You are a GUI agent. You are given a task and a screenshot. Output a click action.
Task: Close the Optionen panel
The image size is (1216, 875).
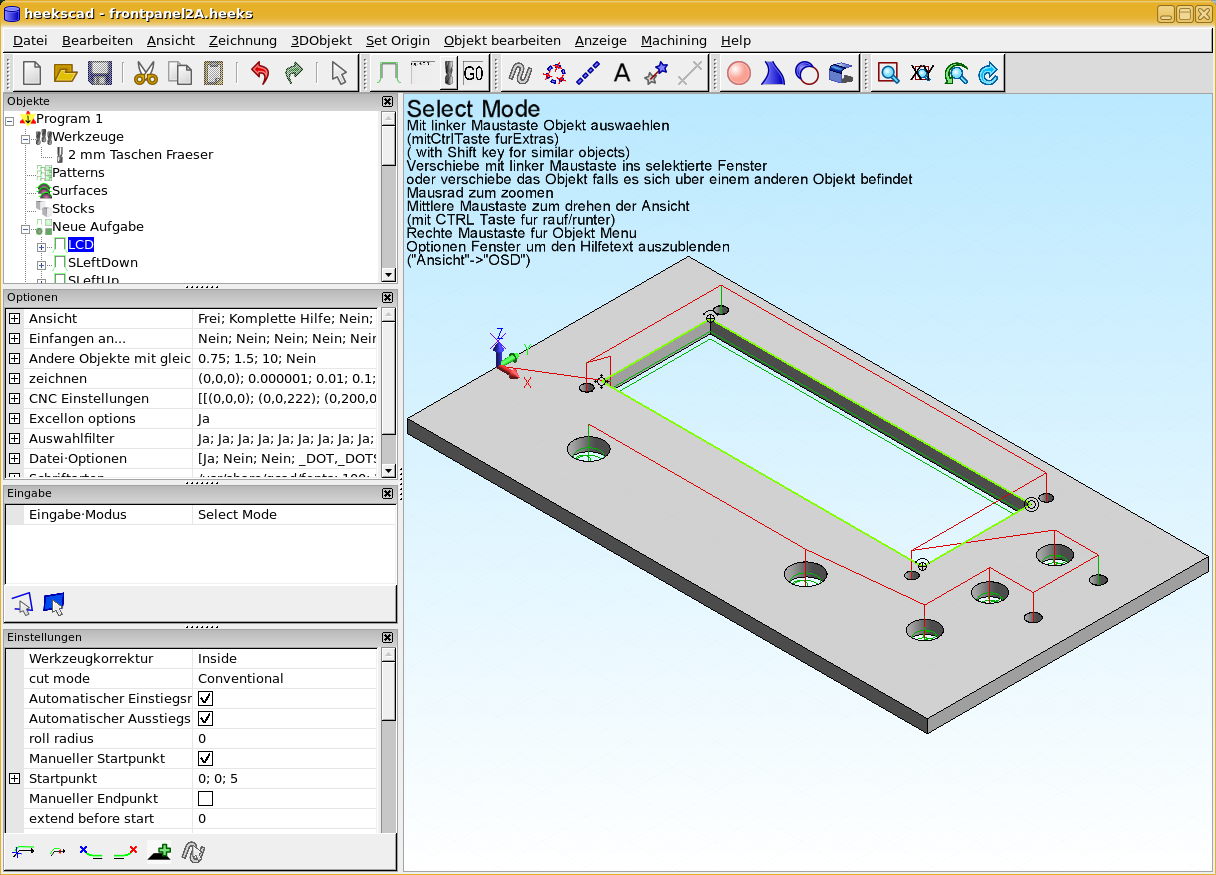[387, 297]
